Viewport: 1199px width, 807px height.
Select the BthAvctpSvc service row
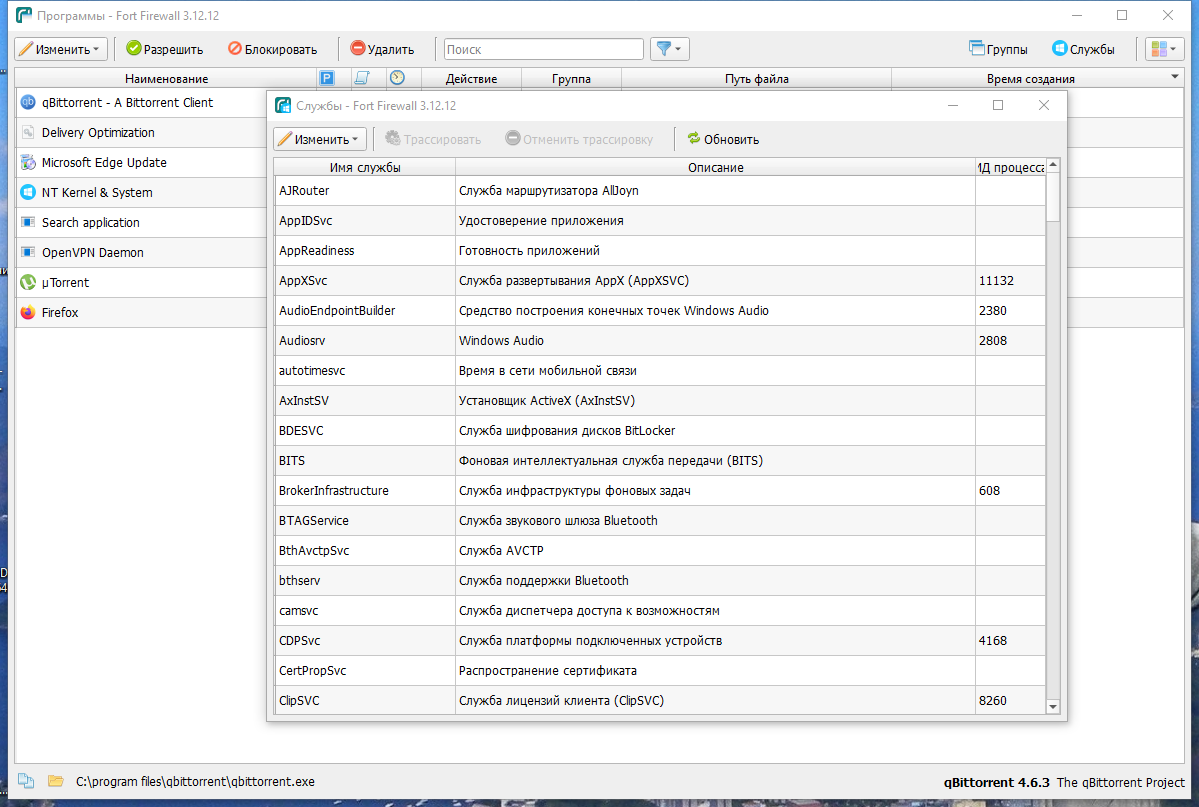tap(659, 550)
